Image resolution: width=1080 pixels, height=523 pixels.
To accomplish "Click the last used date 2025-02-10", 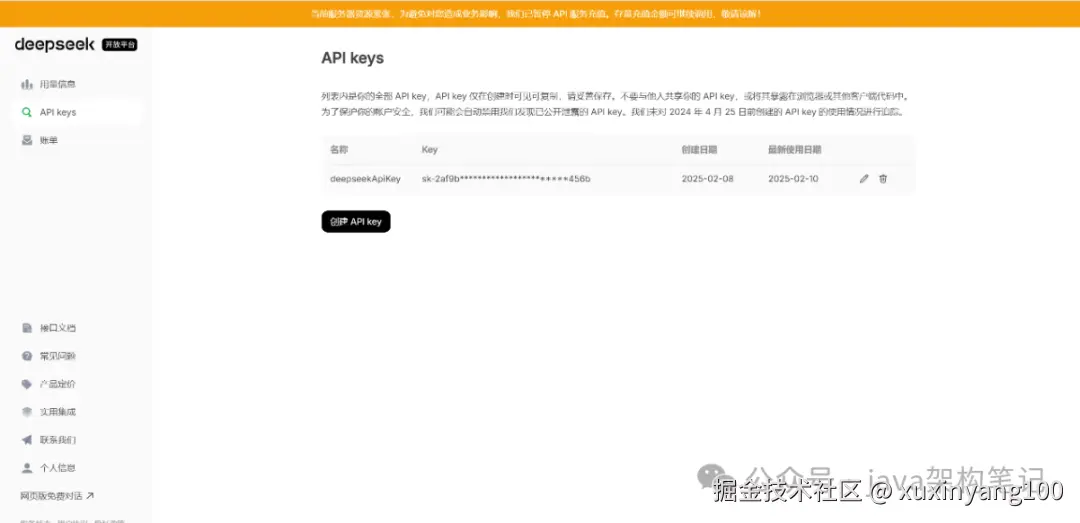I will click(x=793, y=179).
